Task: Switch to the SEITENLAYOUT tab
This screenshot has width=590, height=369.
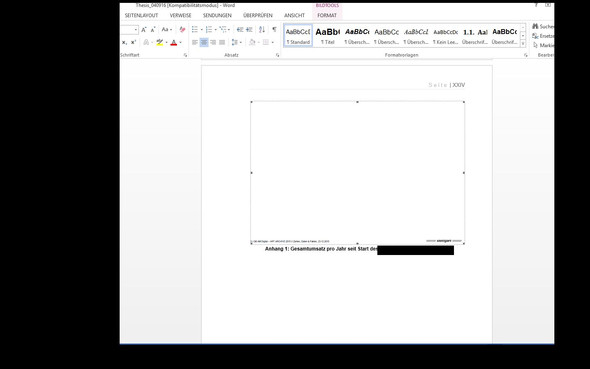Action: 141,15
